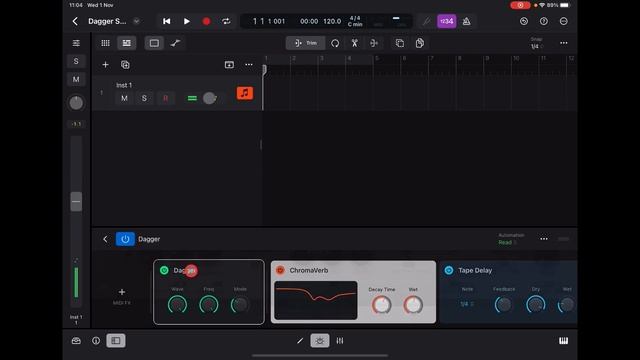Switch to the Tracks area view
This screenshot has height=360, width=640.
(127, 43)
